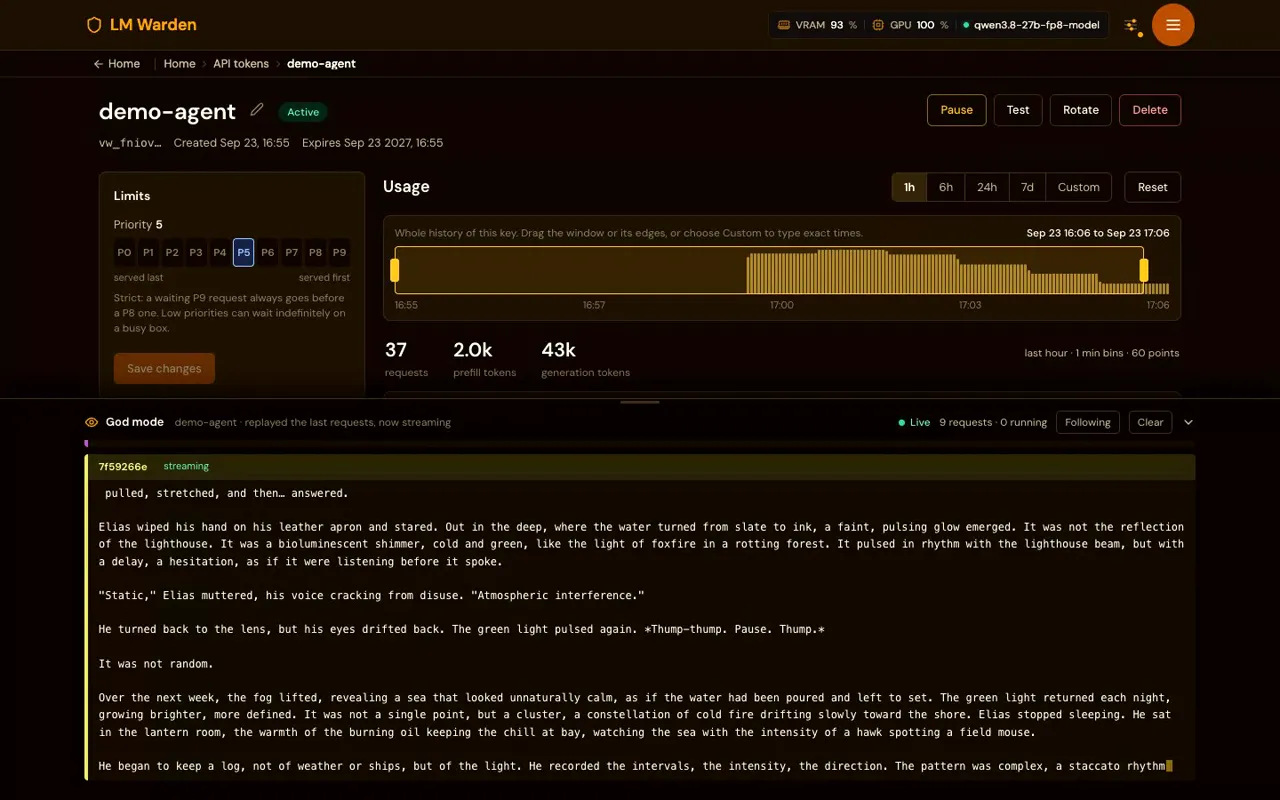Go back via the Home arrow link
1280x800 pixels.
tap(116, 63)
